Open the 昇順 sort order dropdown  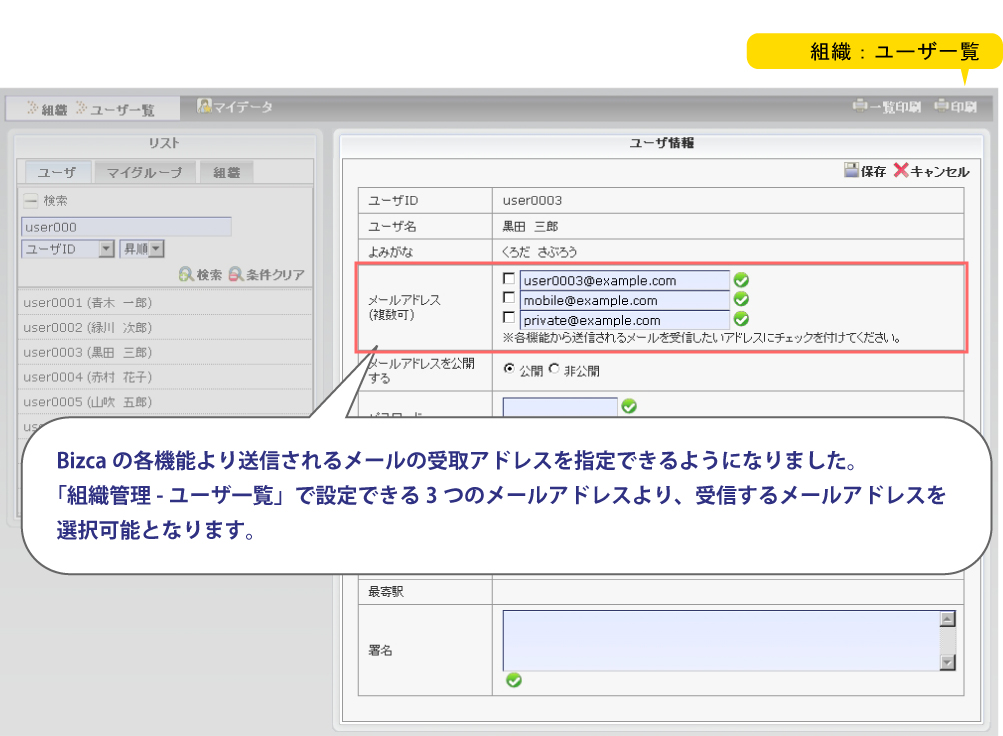click(x=142, y=249)
